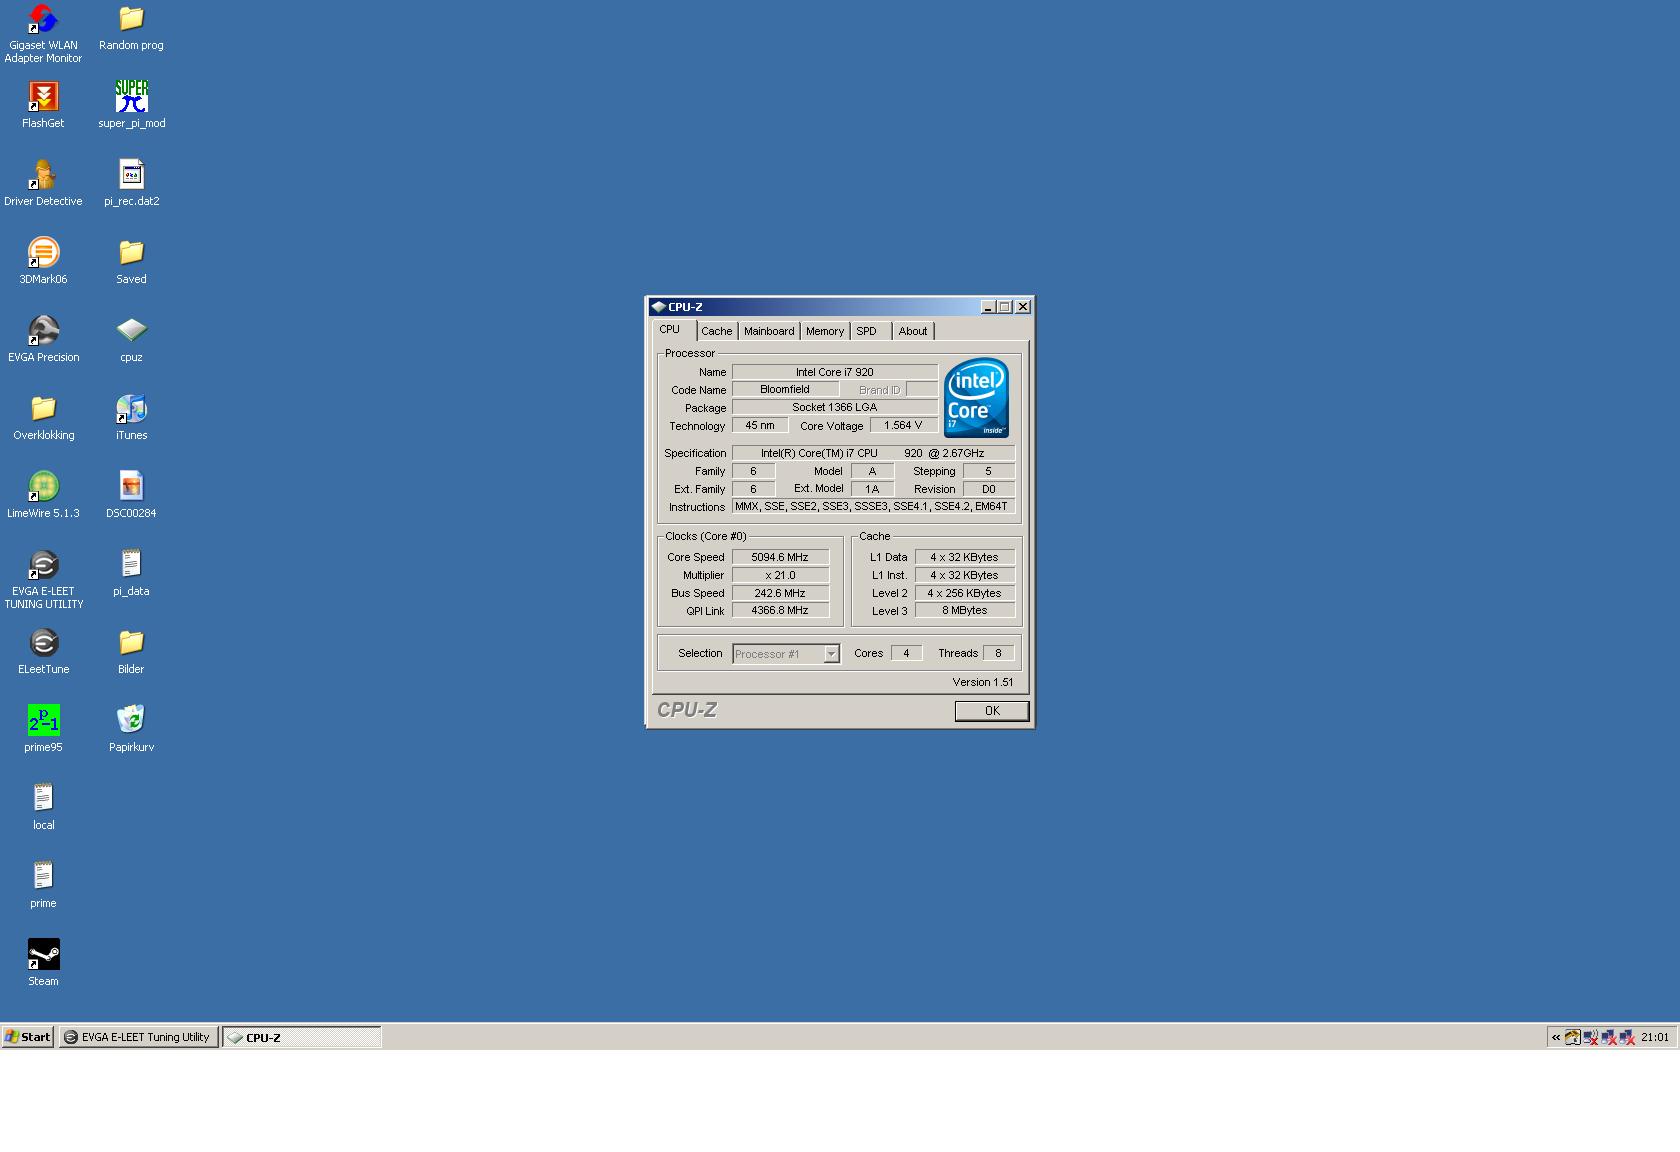Click the Core Speed value 5094.6 MHz
Image resolution: width=1680 pixels, height=1152 pixels.
(780, 557)
